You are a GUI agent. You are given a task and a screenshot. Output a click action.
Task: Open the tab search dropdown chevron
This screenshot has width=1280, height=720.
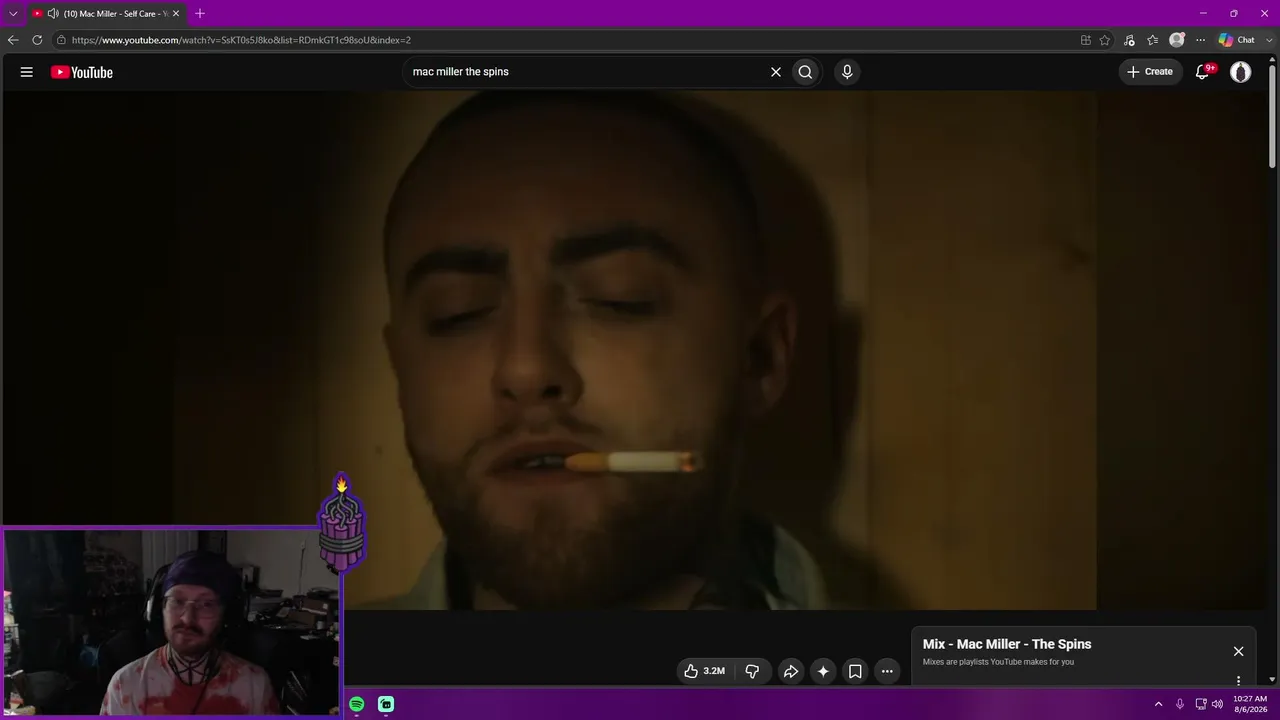click(x=13, y=14)
